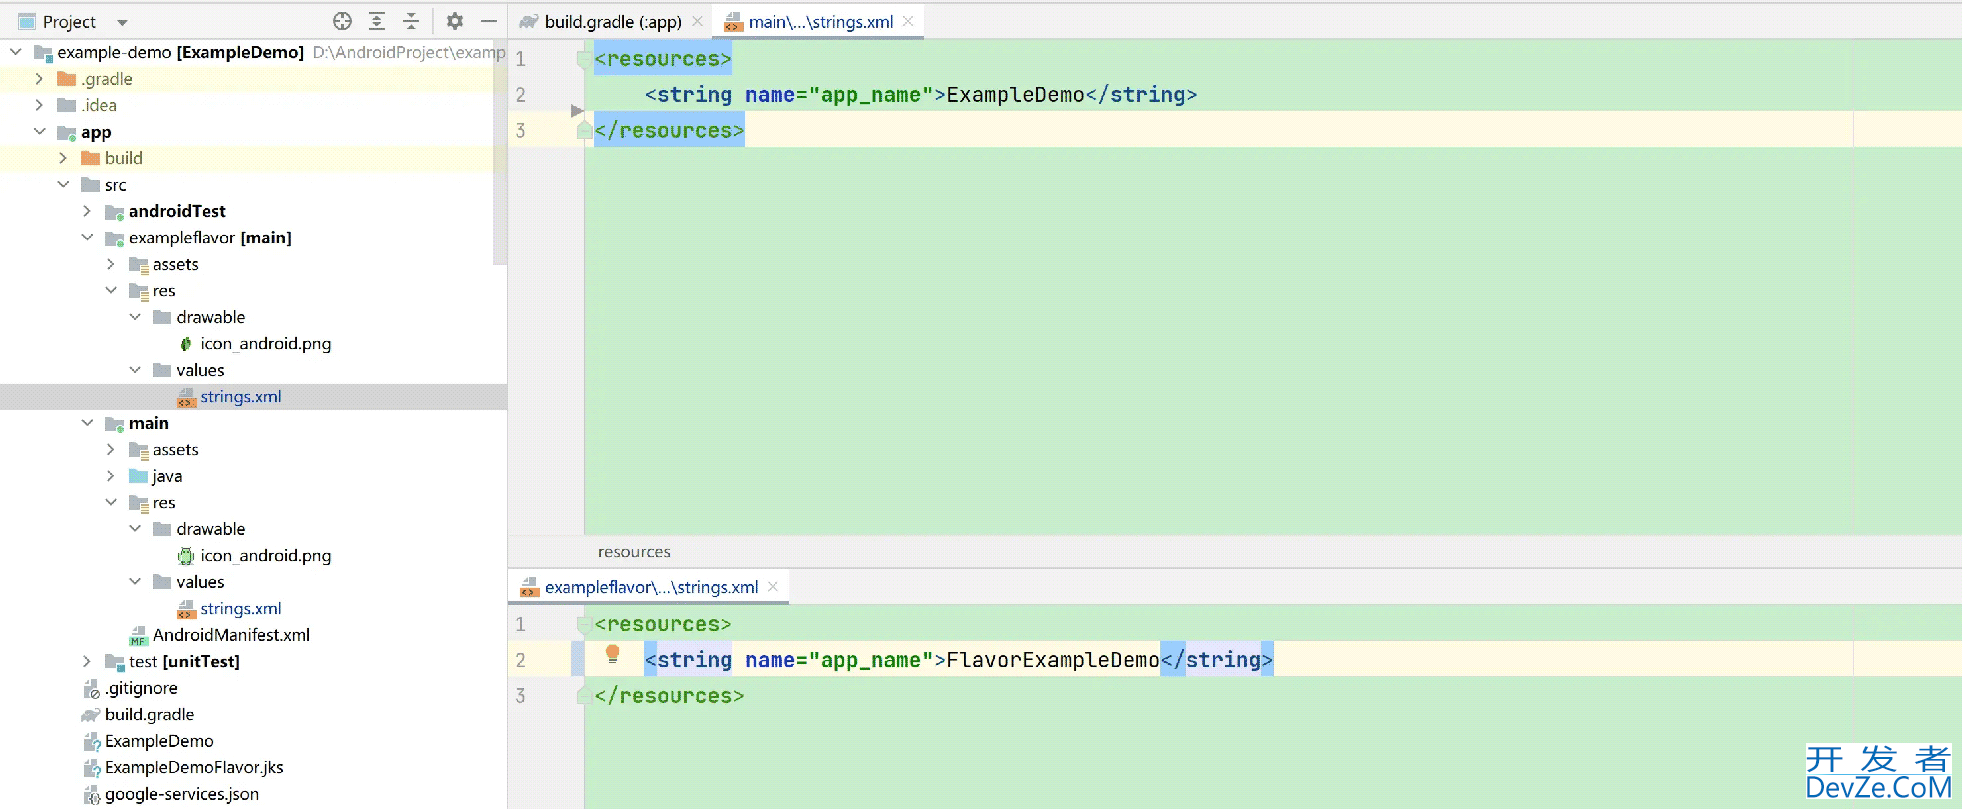Screen dimensions: 1962x809
Task: Click the app module folder icon
Action: [67, 132]
